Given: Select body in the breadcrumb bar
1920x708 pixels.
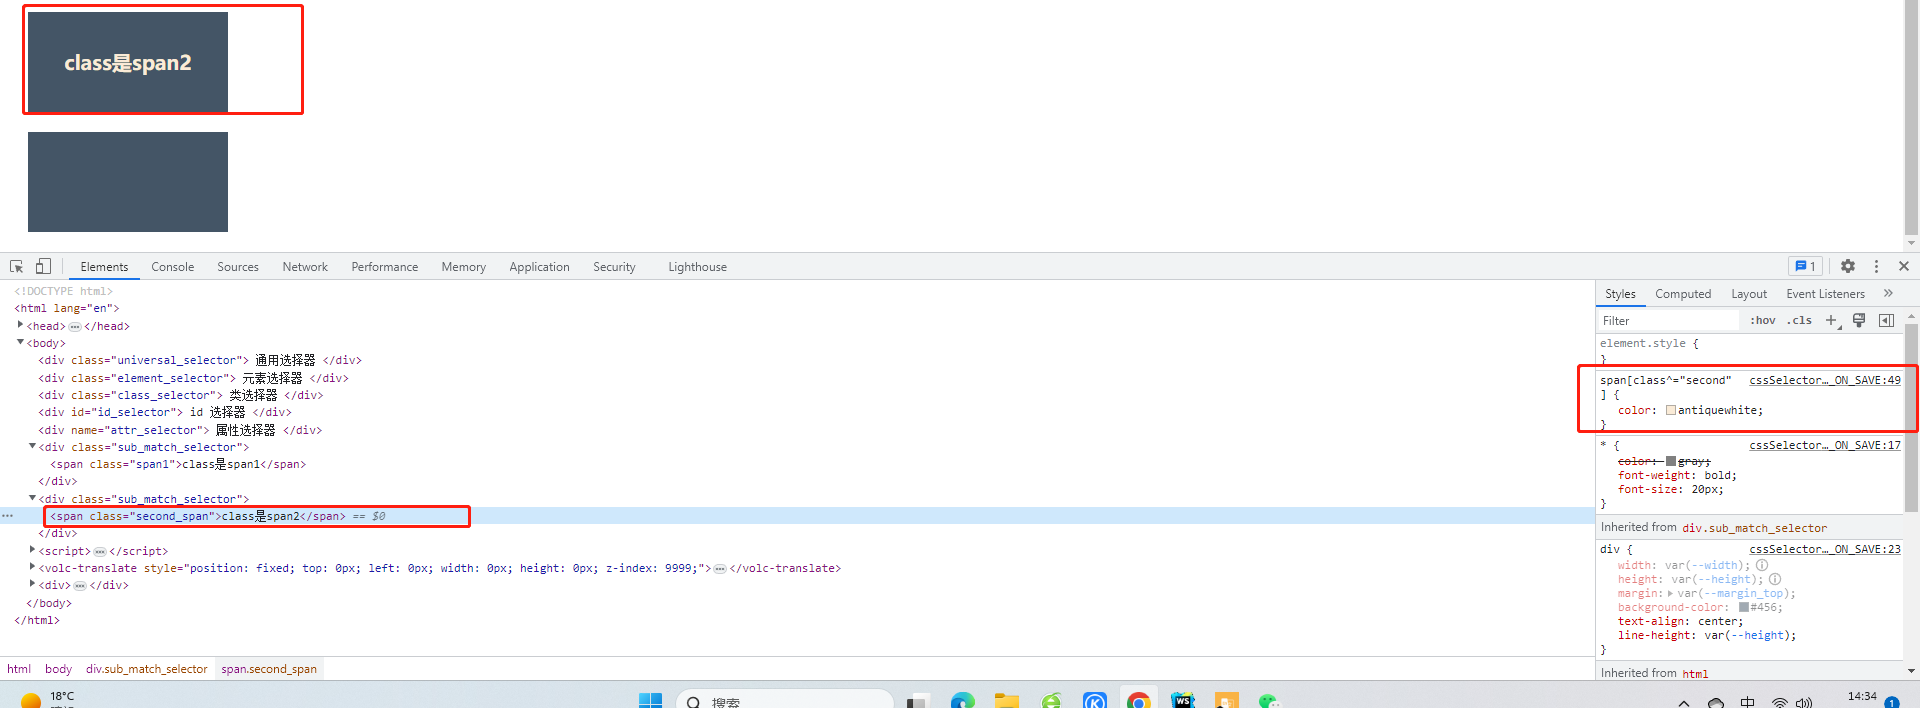Looking at the screenshot, I should [x=58, y=669].
